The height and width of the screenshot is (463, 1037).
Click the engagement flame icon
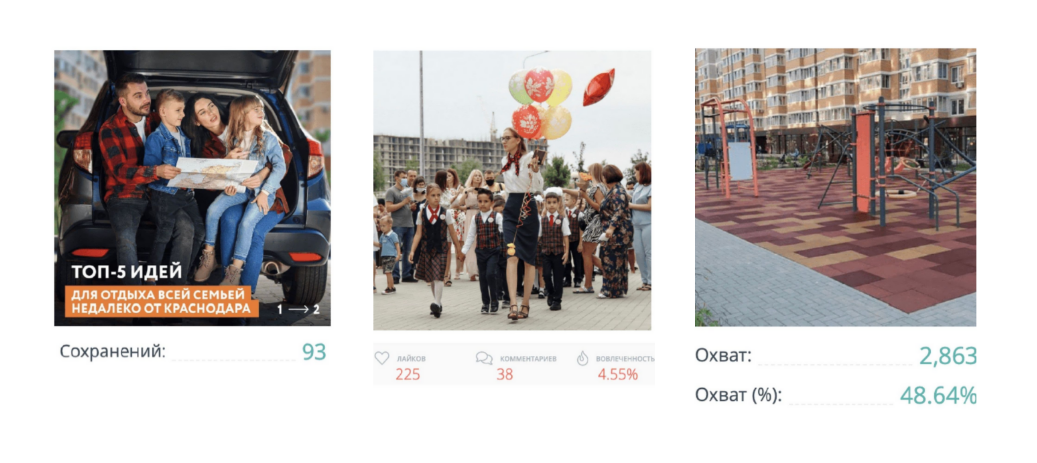(582, 358)
